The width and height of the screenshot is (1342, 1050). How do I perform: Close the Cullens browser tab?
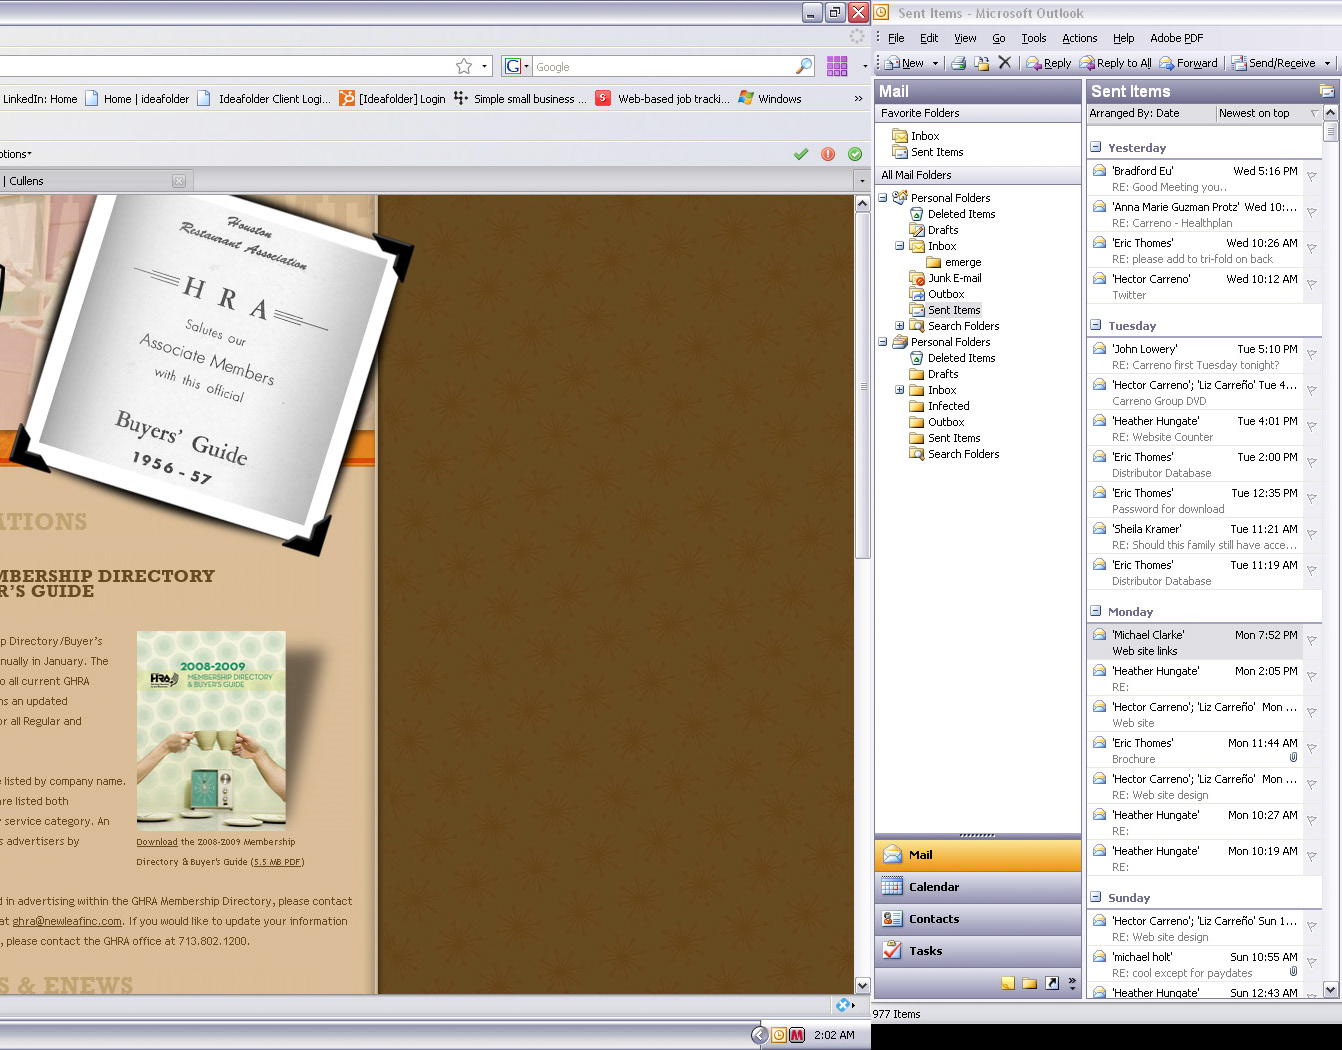point(179,181)
